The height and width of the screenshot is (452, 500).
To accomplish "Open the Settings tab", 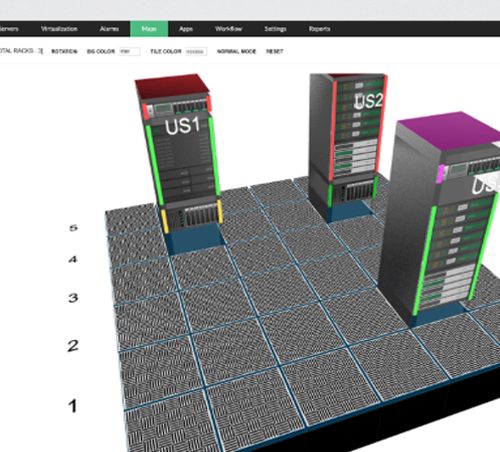I will point(275,29).
